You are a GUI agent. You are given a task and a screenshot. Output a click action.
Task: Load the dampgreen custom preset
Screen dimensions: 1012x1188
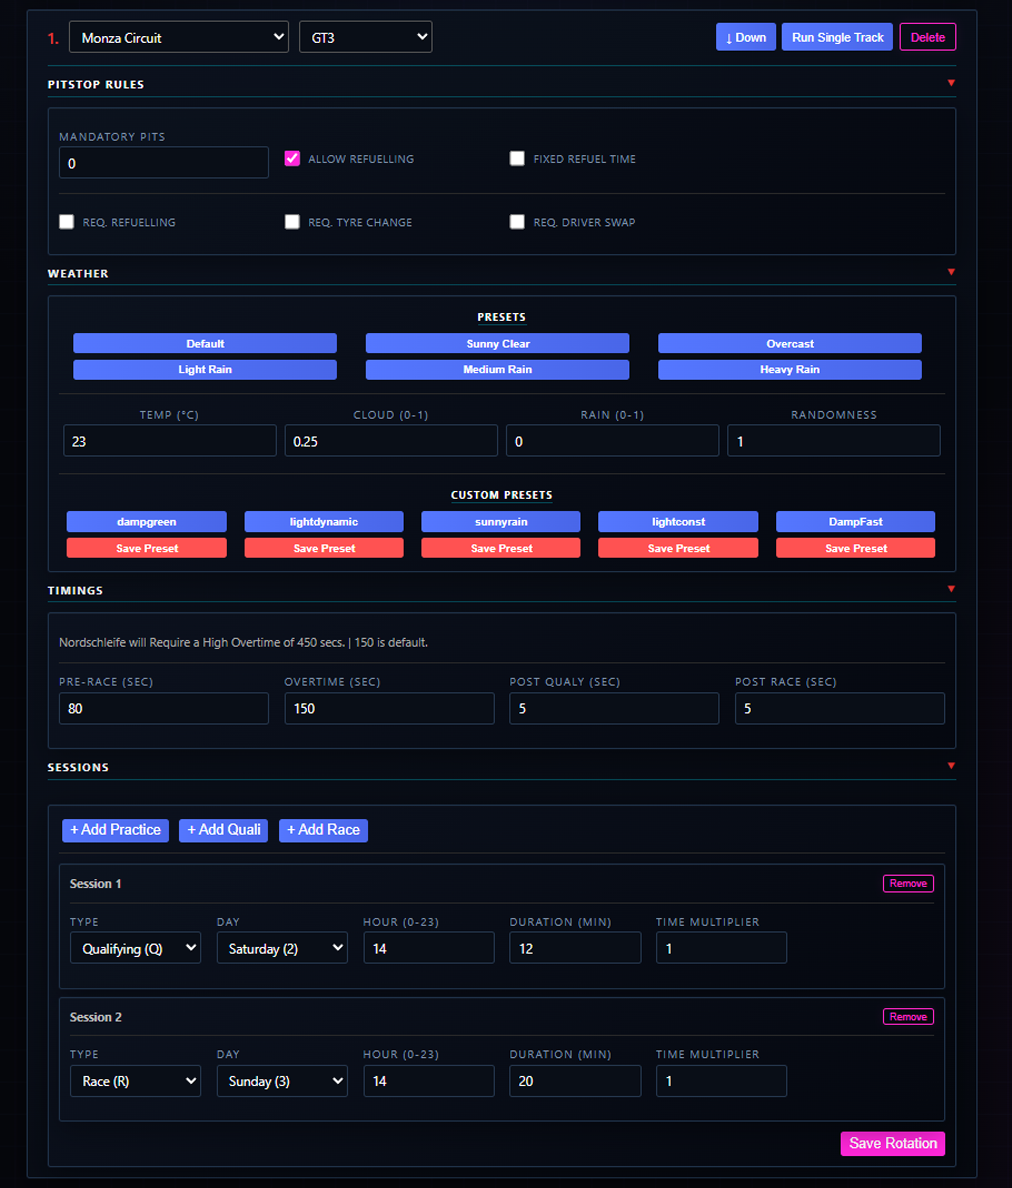pos(147,522)
